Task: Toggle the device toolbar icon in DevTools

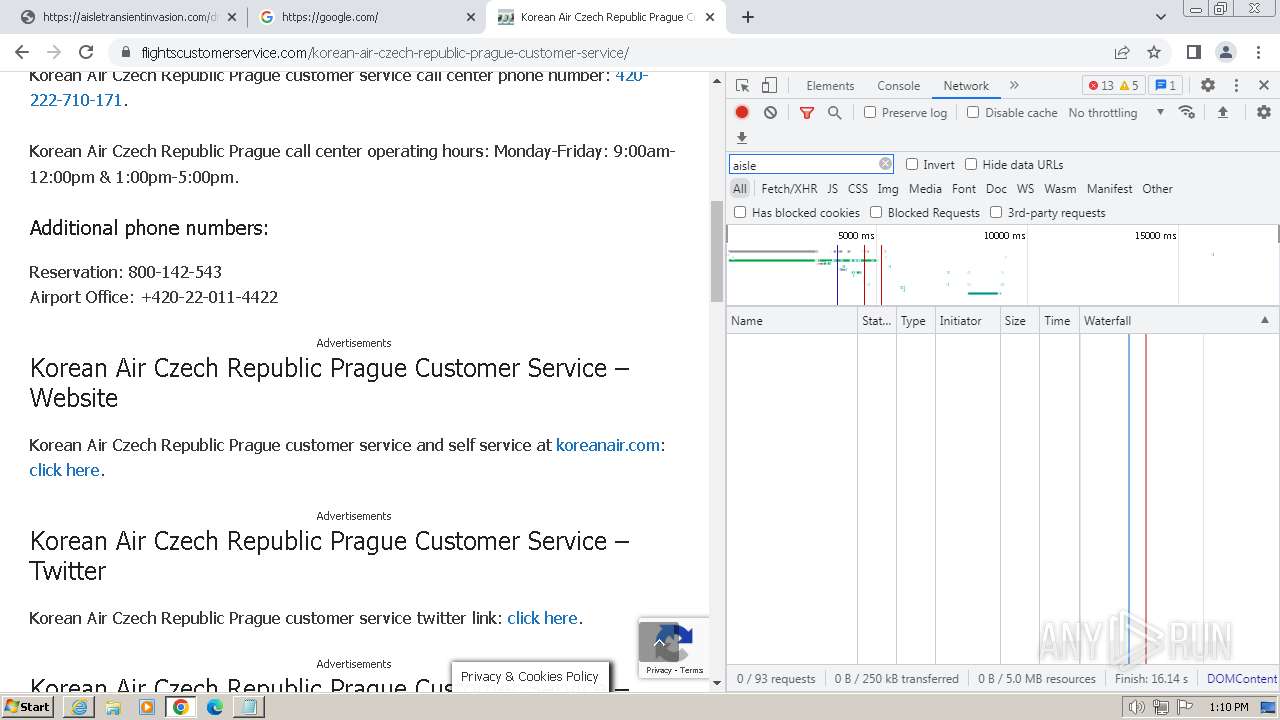Action: (x=769, y=85)
